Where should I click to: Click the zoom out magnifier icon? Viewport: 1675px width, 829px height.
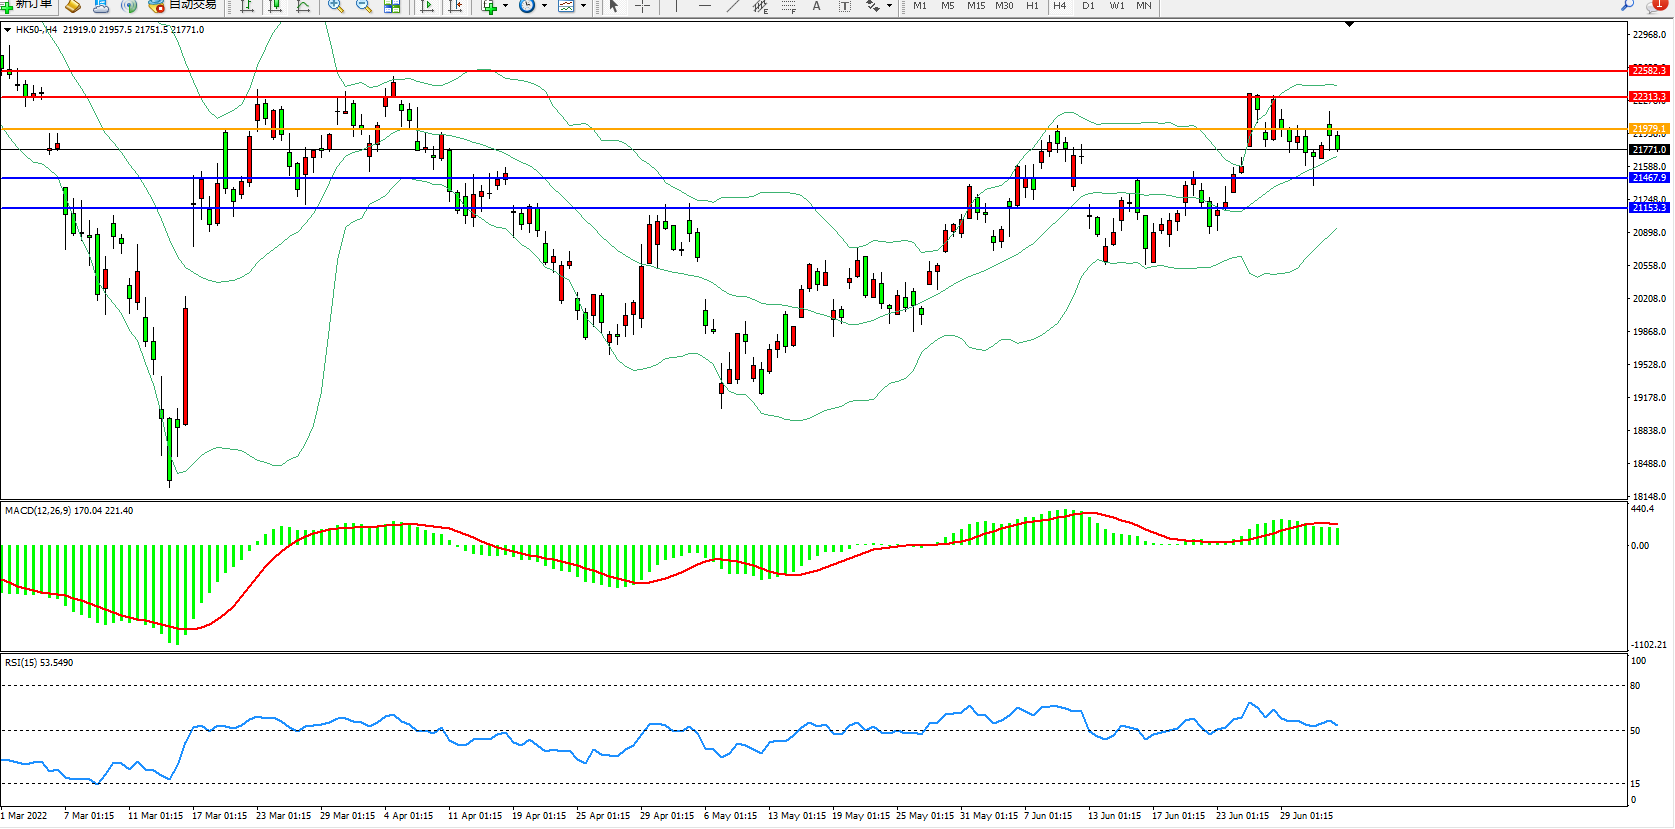364,6
